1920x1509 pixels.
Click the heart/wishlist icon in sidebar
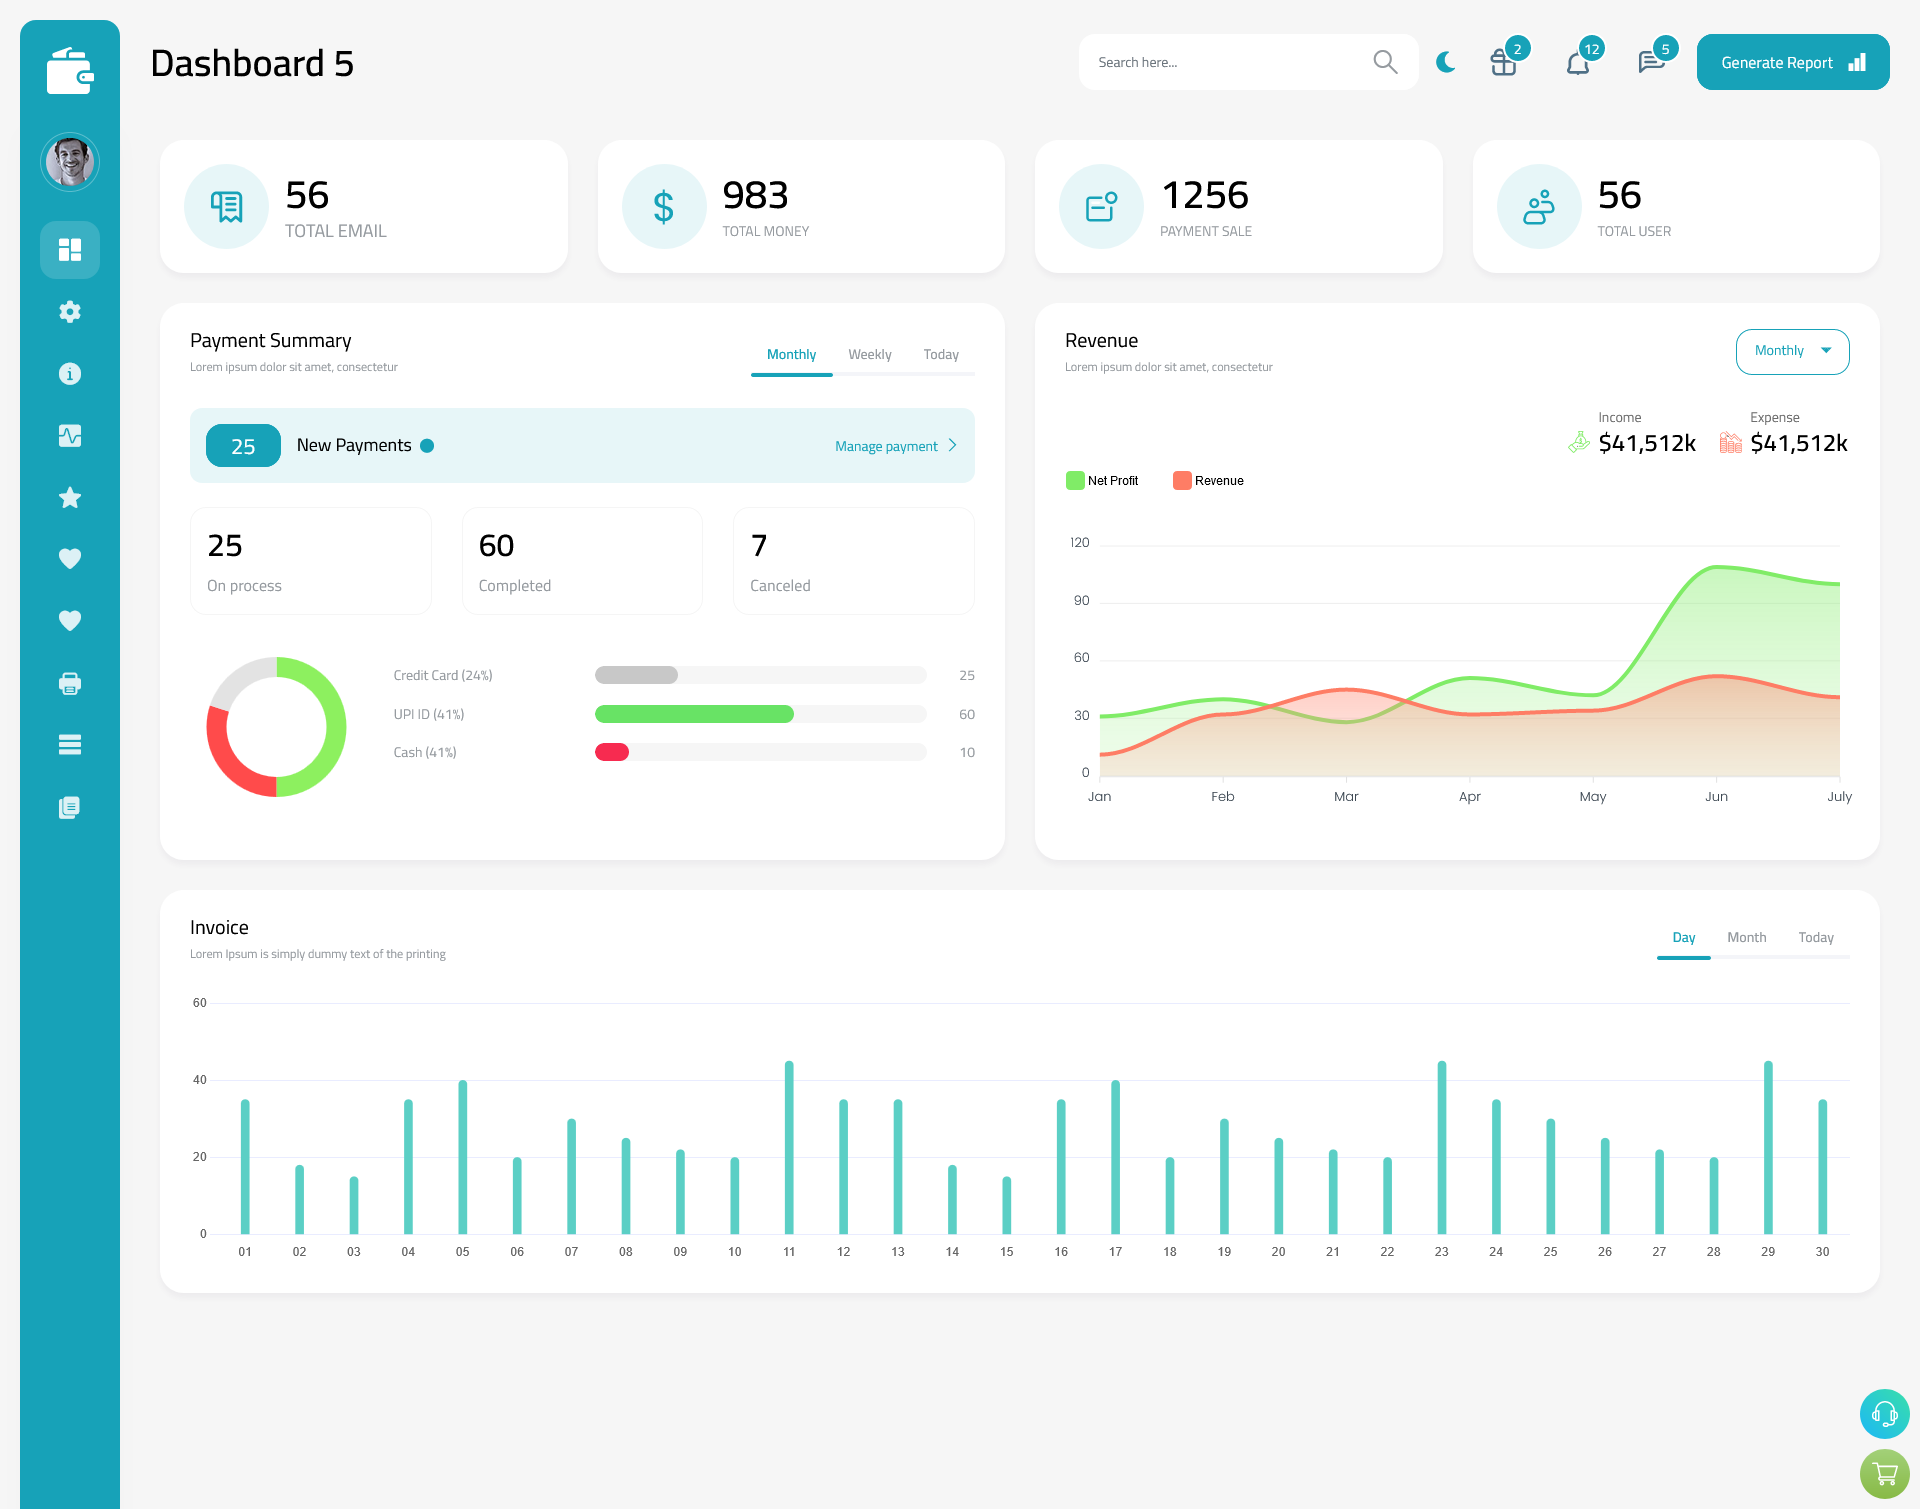[x=70, y=558]
